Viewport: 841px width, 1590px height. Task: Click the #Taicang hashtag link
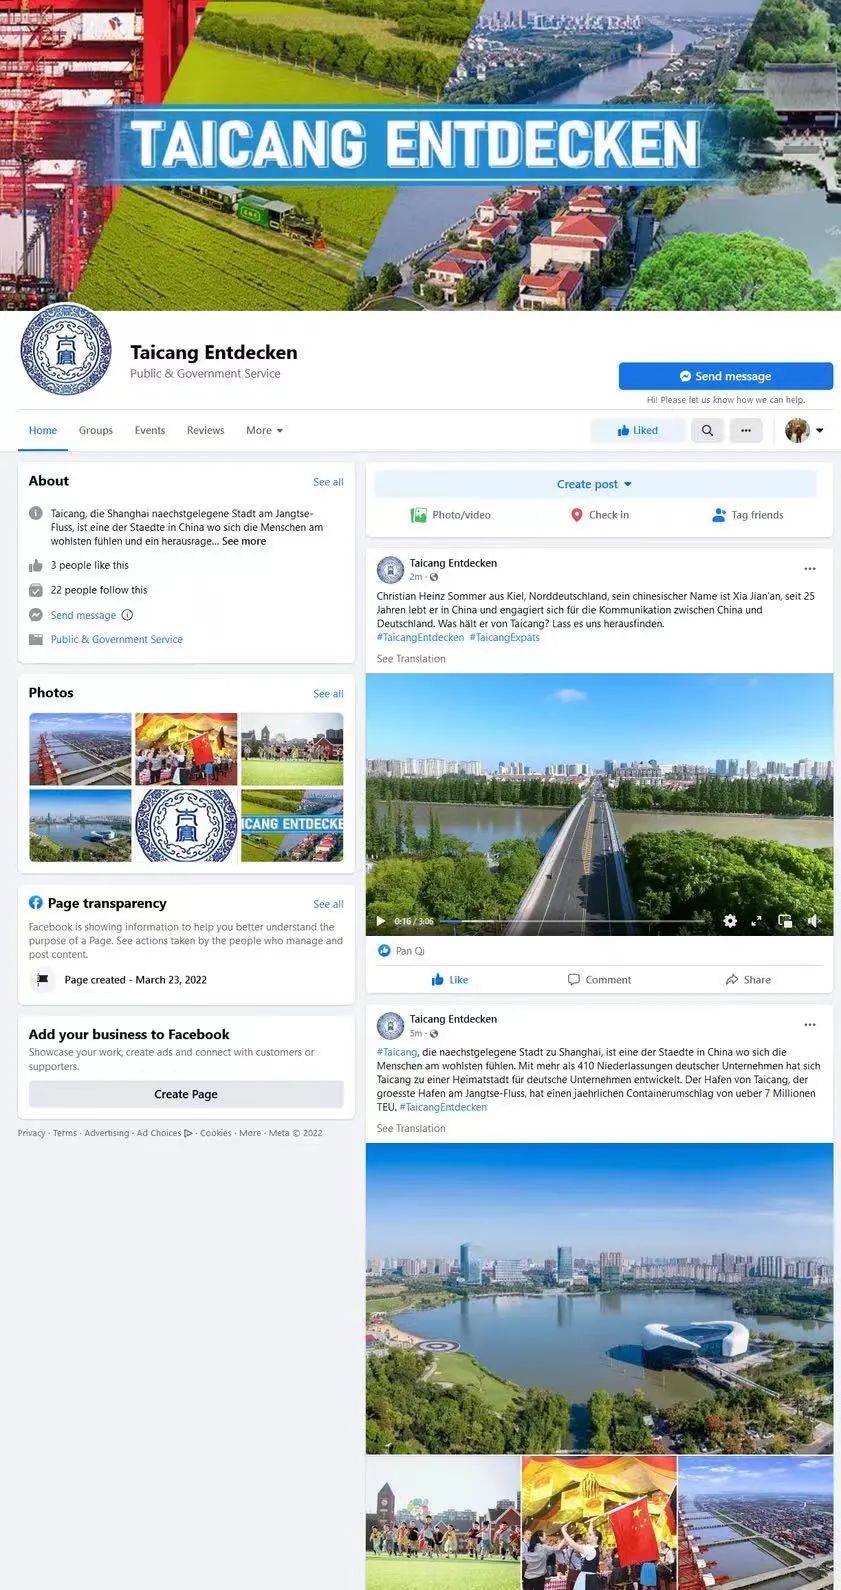(397, 1052)
